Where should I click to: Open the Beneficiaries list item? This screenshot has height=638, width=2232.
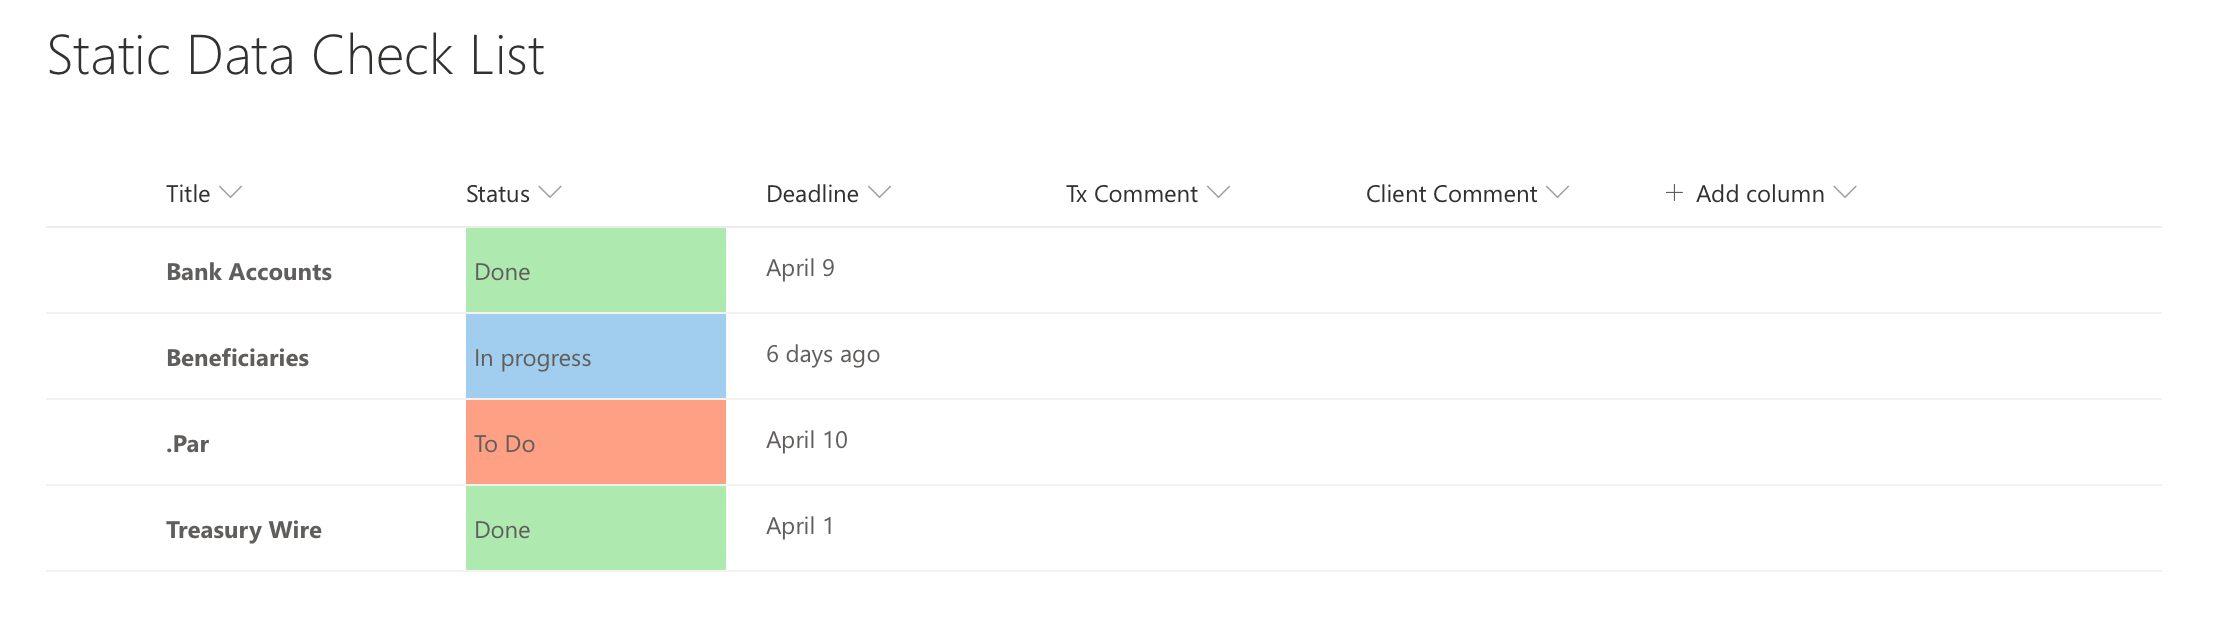click(237, 358)
